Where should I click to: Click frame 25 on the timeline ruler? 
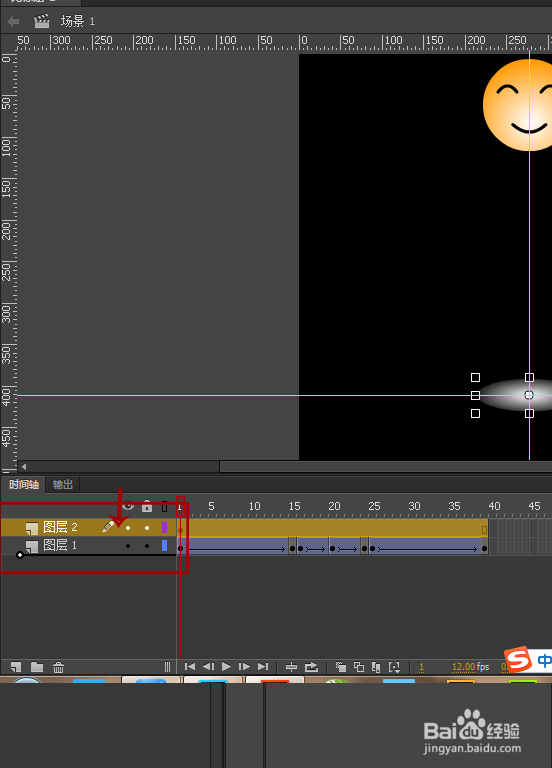click(374, 506)
